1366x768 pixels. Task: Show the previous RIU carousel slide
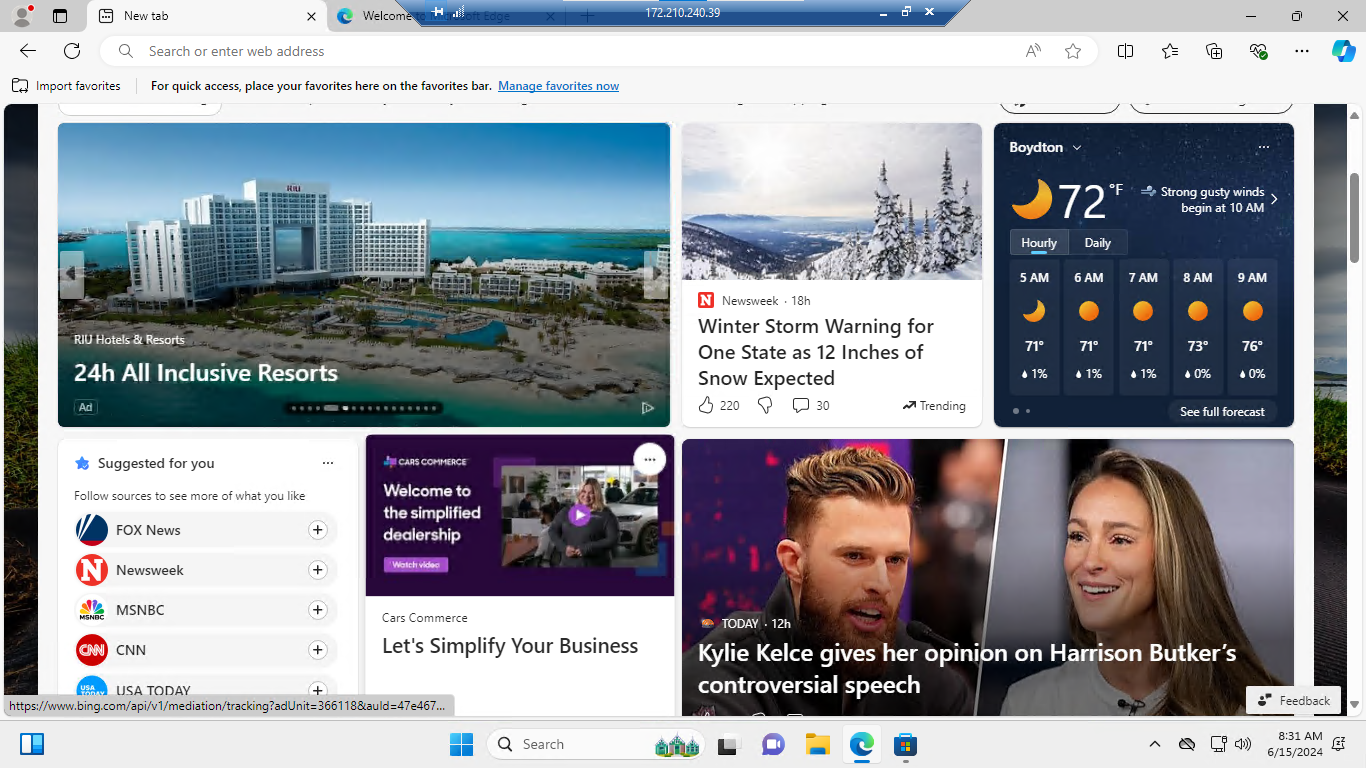tap(72, 275)
